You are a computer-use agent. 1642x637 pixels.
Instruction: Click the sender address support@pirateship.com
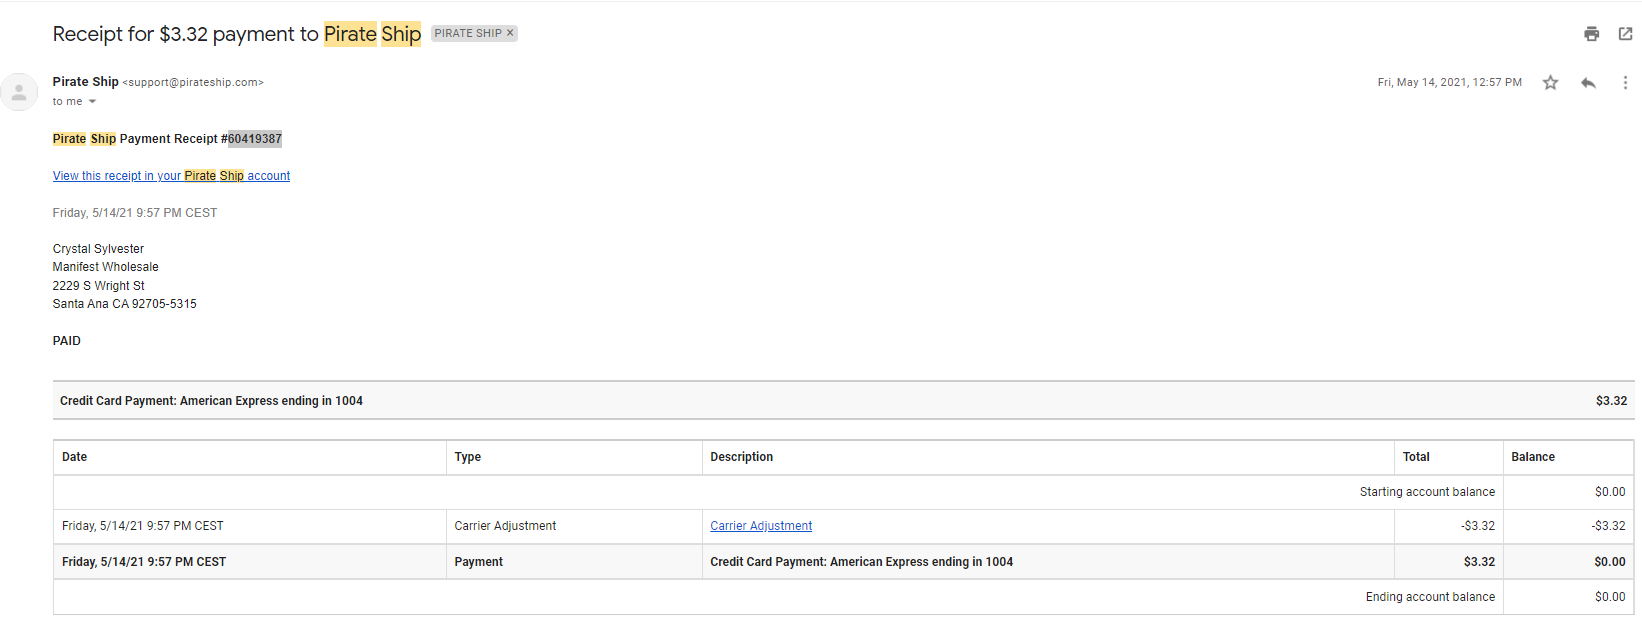tap(193, 83)
